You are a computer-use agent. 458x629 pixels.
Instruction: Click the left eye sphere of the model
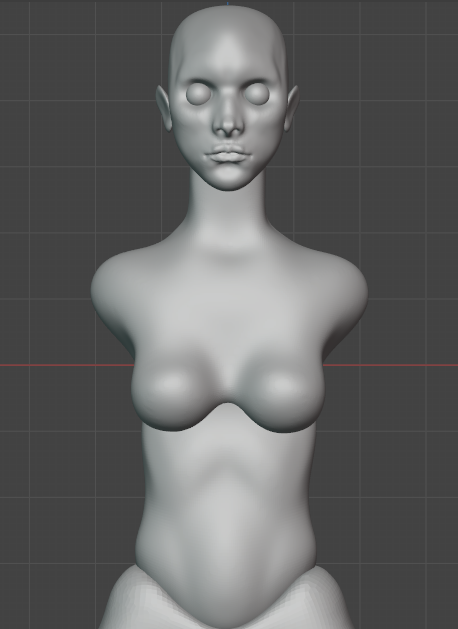pos(198,93)
